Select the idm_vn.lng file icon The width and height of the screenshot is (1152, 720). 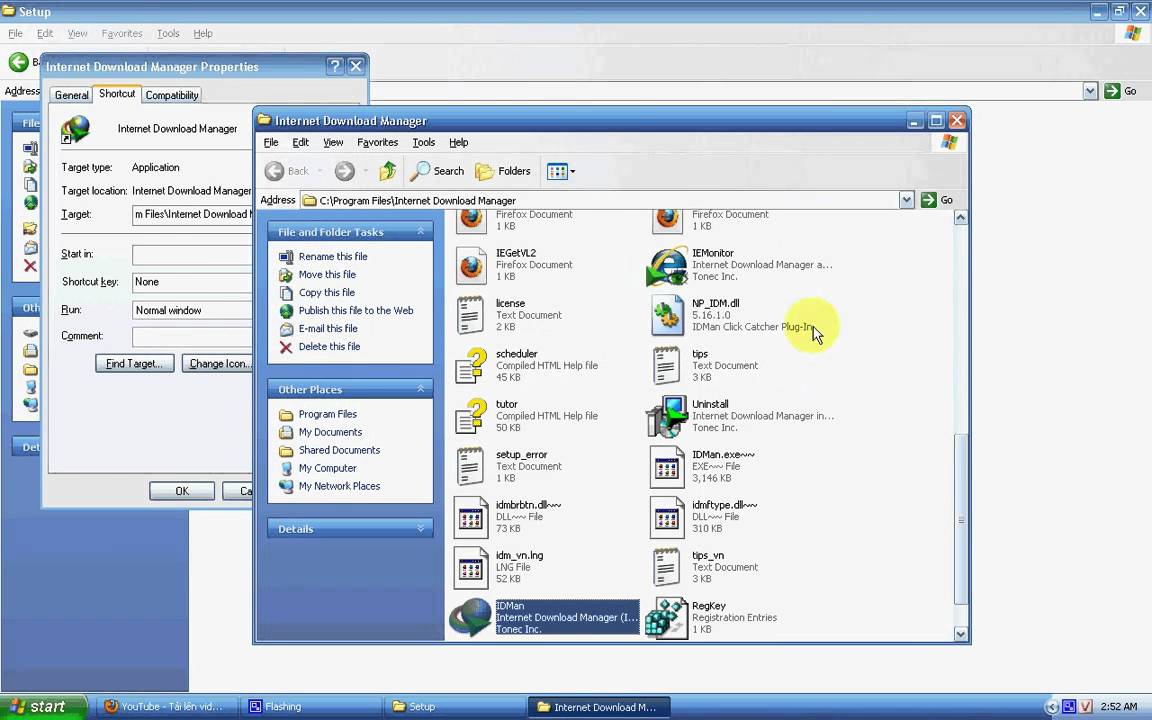pyautogui.click(x=471, y=567)
